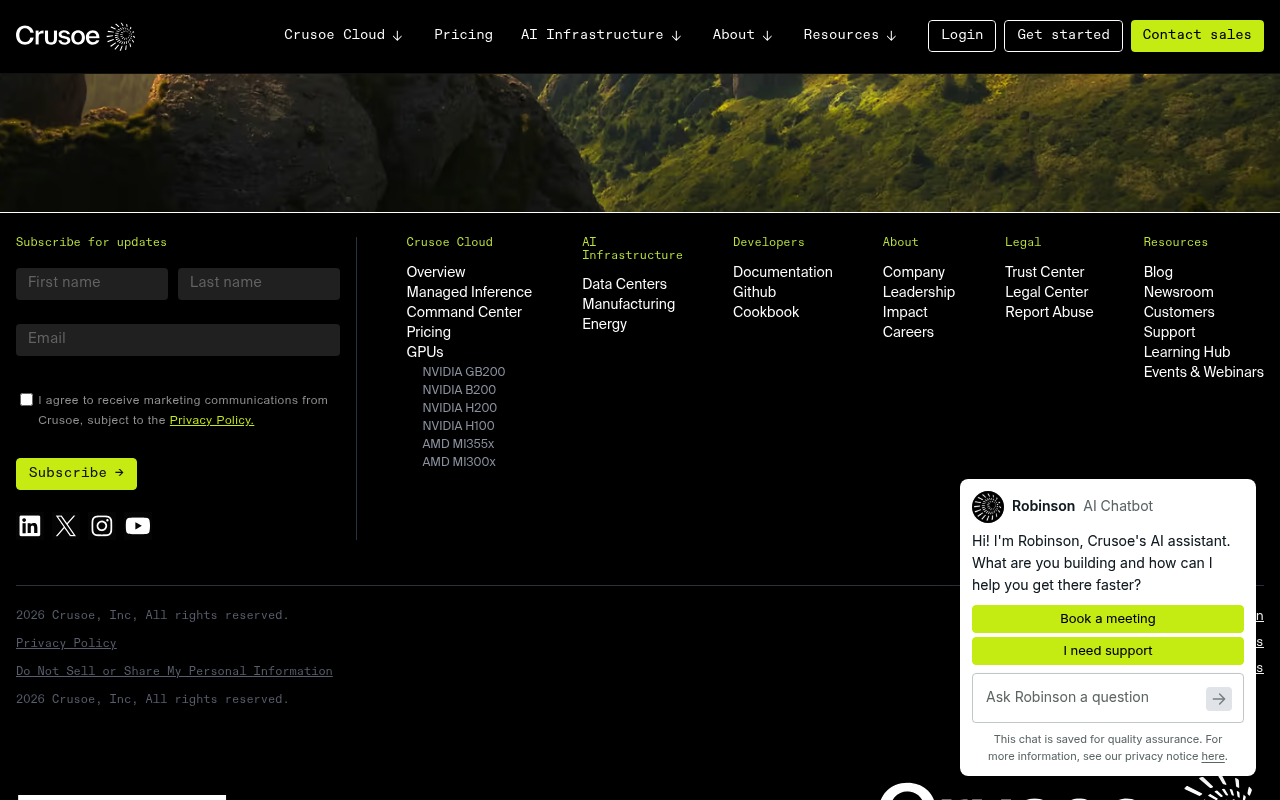
Task: Open footer Pricing link under Crusoe Cloud
Action: [428, 332]
